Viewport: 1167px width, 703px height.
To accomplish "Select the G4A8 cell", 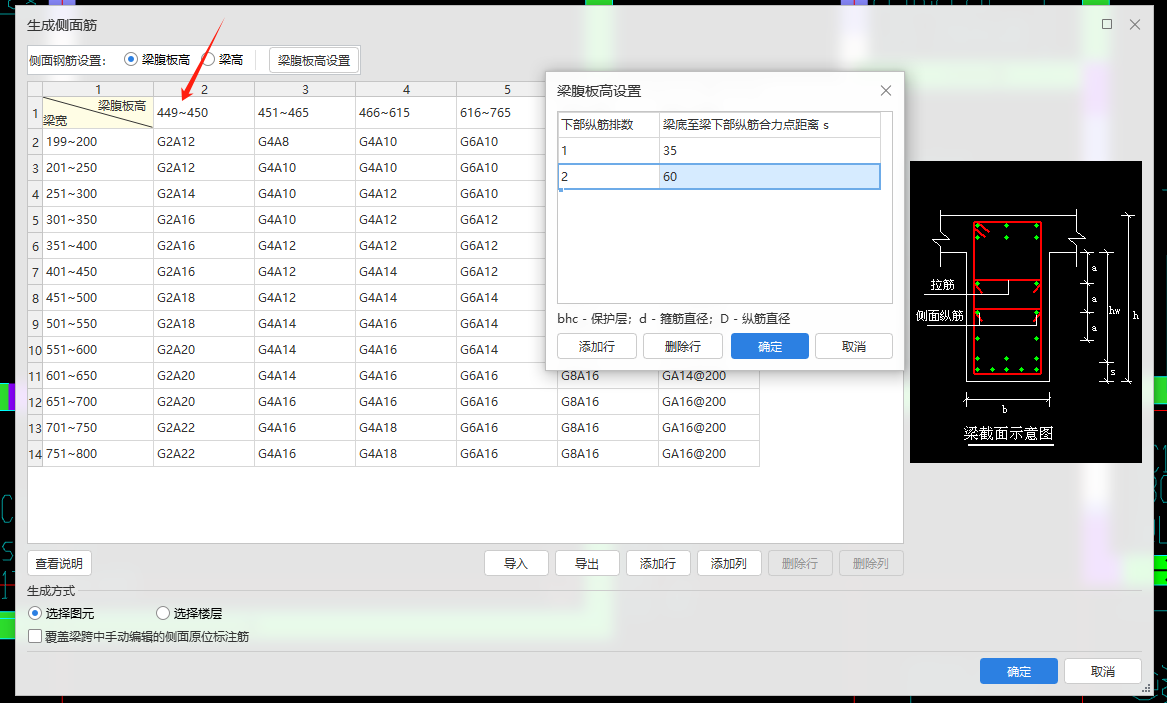I will click(x=305, y=141).
